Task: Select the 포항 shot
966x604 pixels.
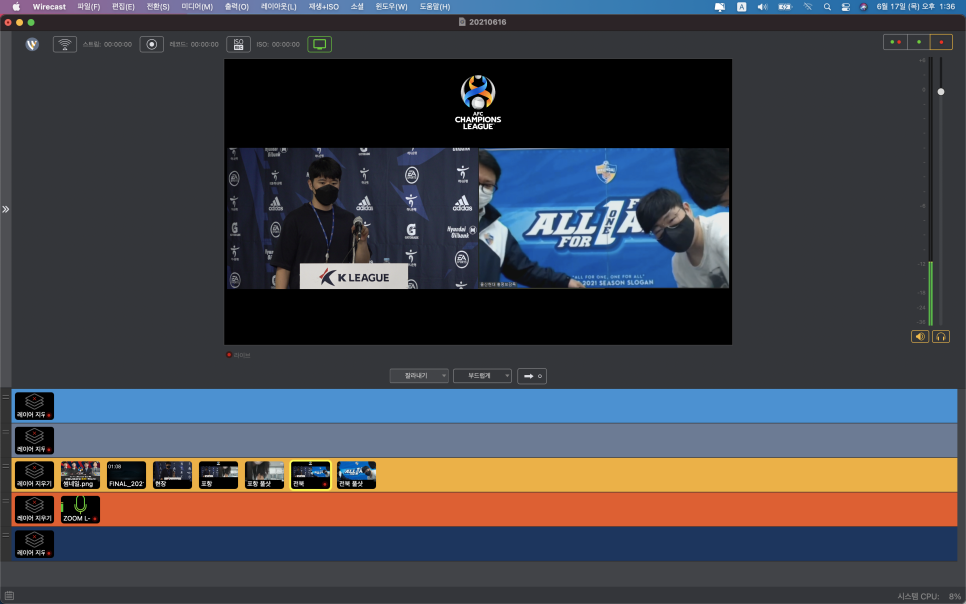Action: [x=219, y=475]
